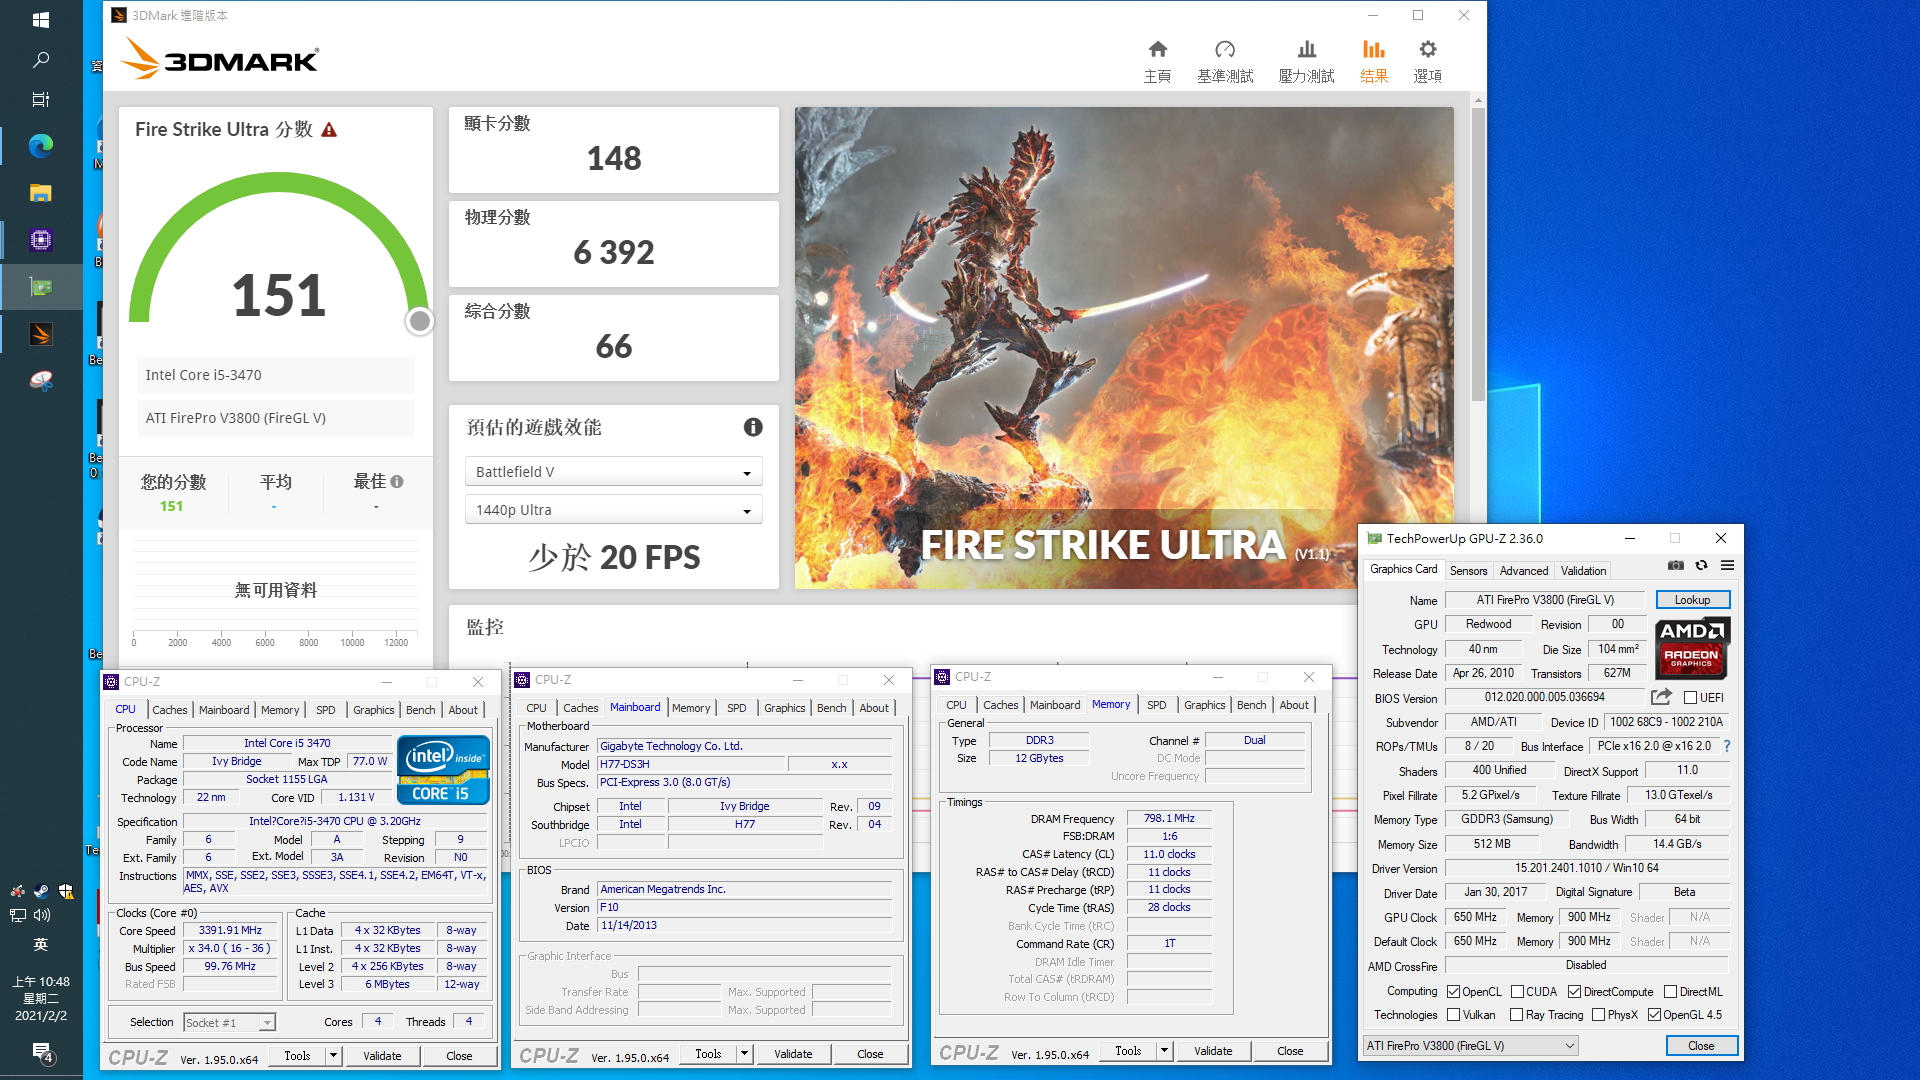Click the Fire Strike Ultra preview image

pos(1124,348)
